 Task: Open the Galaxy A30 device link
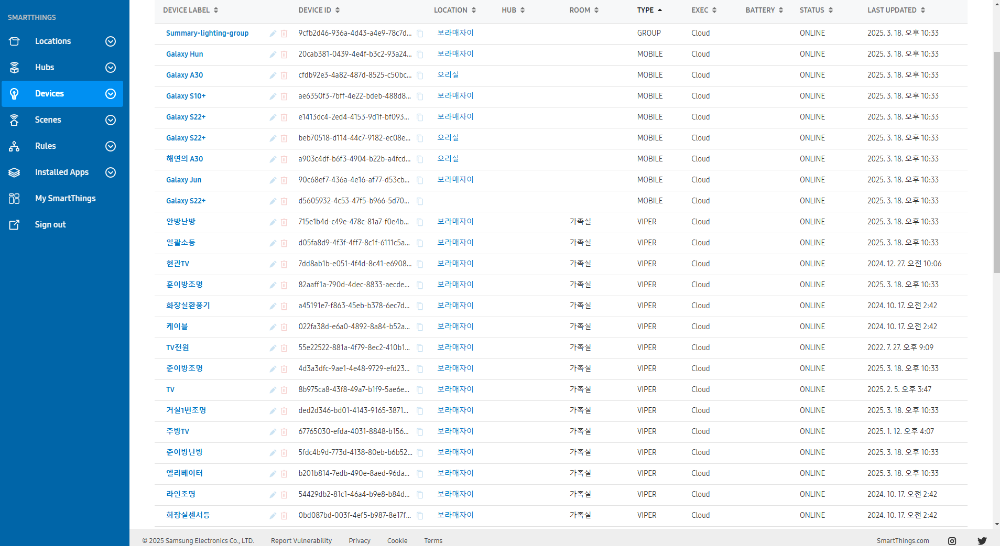pos(184,75)
